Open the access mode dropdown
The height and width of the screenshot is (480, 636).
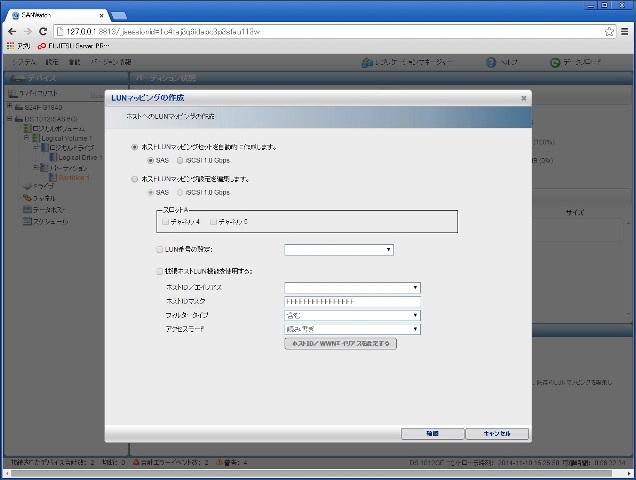(352, 328)
